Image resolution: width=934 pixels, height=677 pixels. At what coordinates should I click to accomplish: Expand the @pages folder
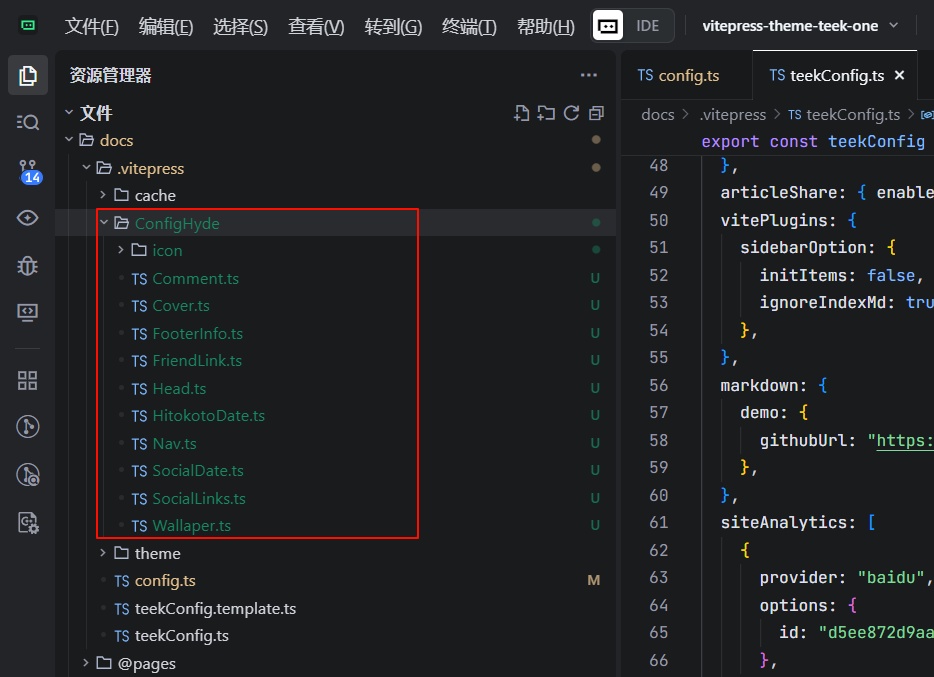[x=146, y=663]
